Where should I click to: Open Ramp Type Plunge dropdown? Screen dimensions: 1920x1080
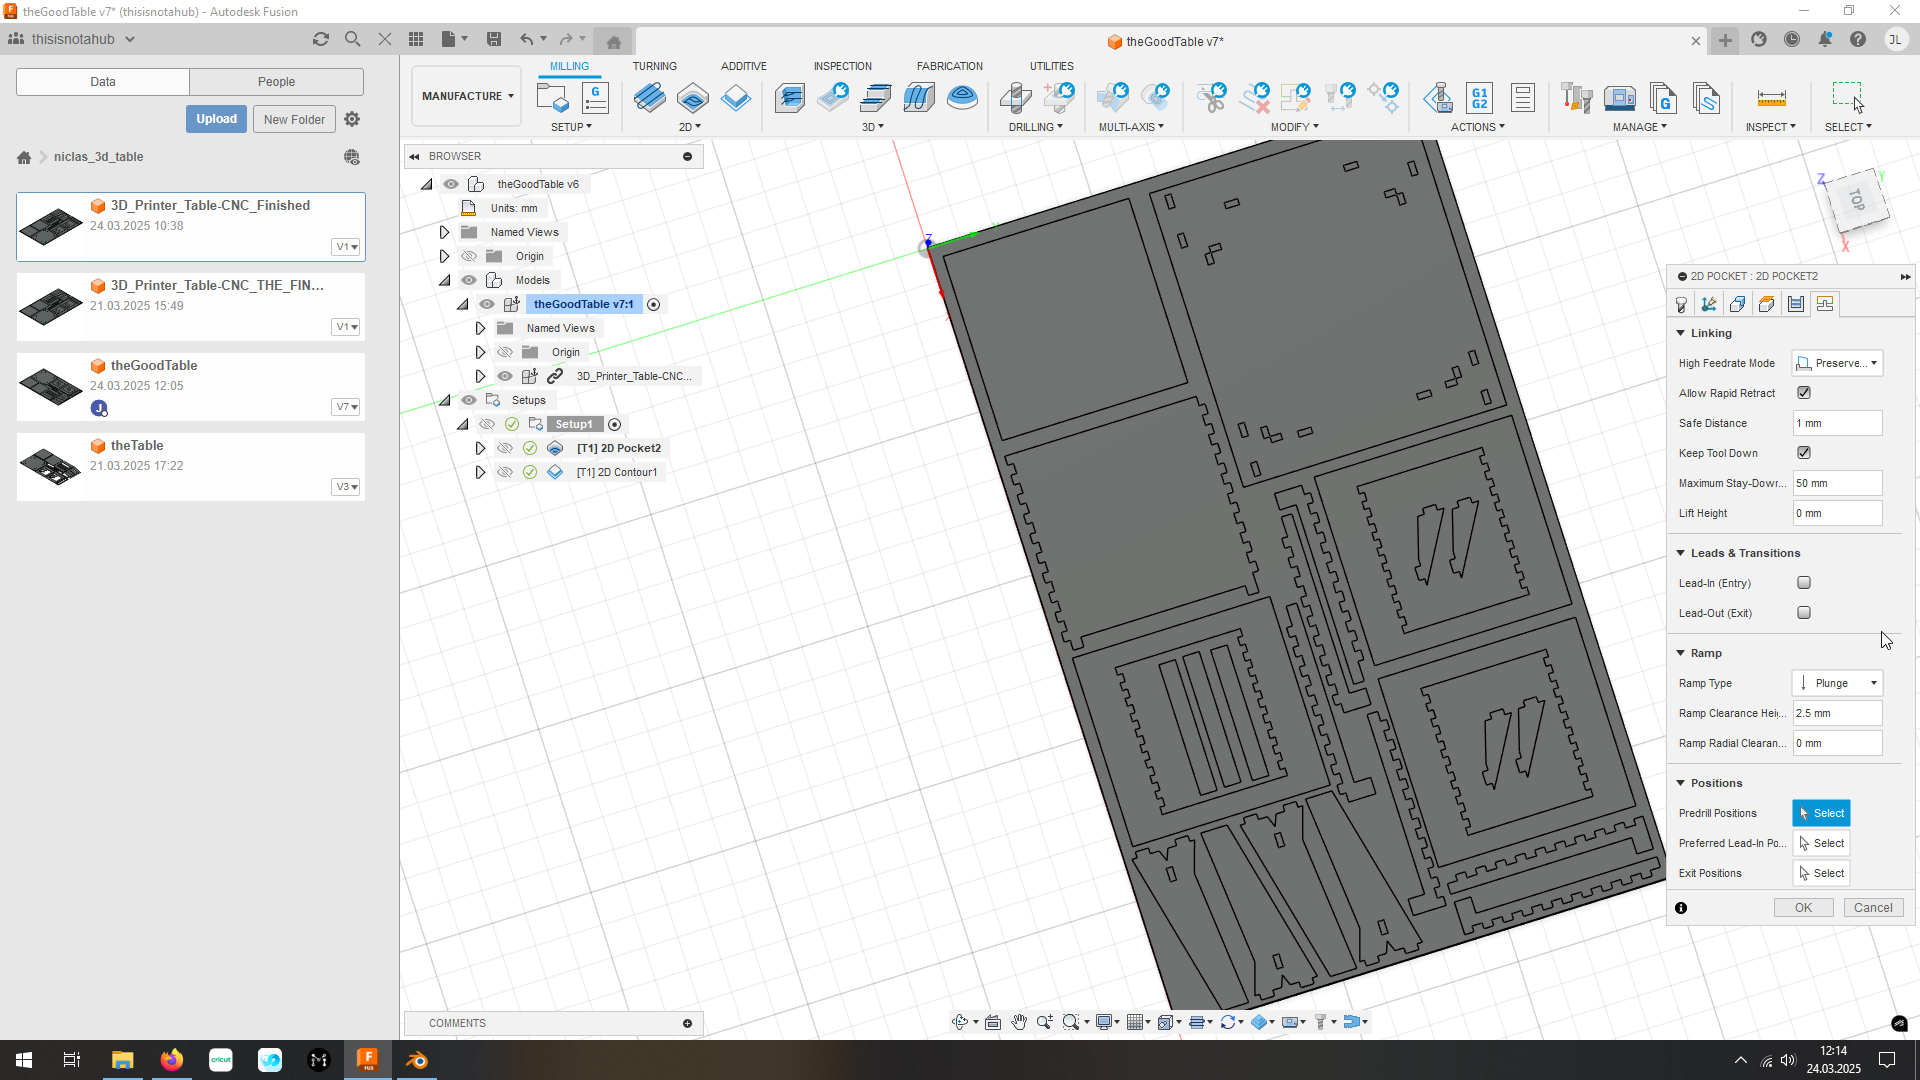(1838, 683)
